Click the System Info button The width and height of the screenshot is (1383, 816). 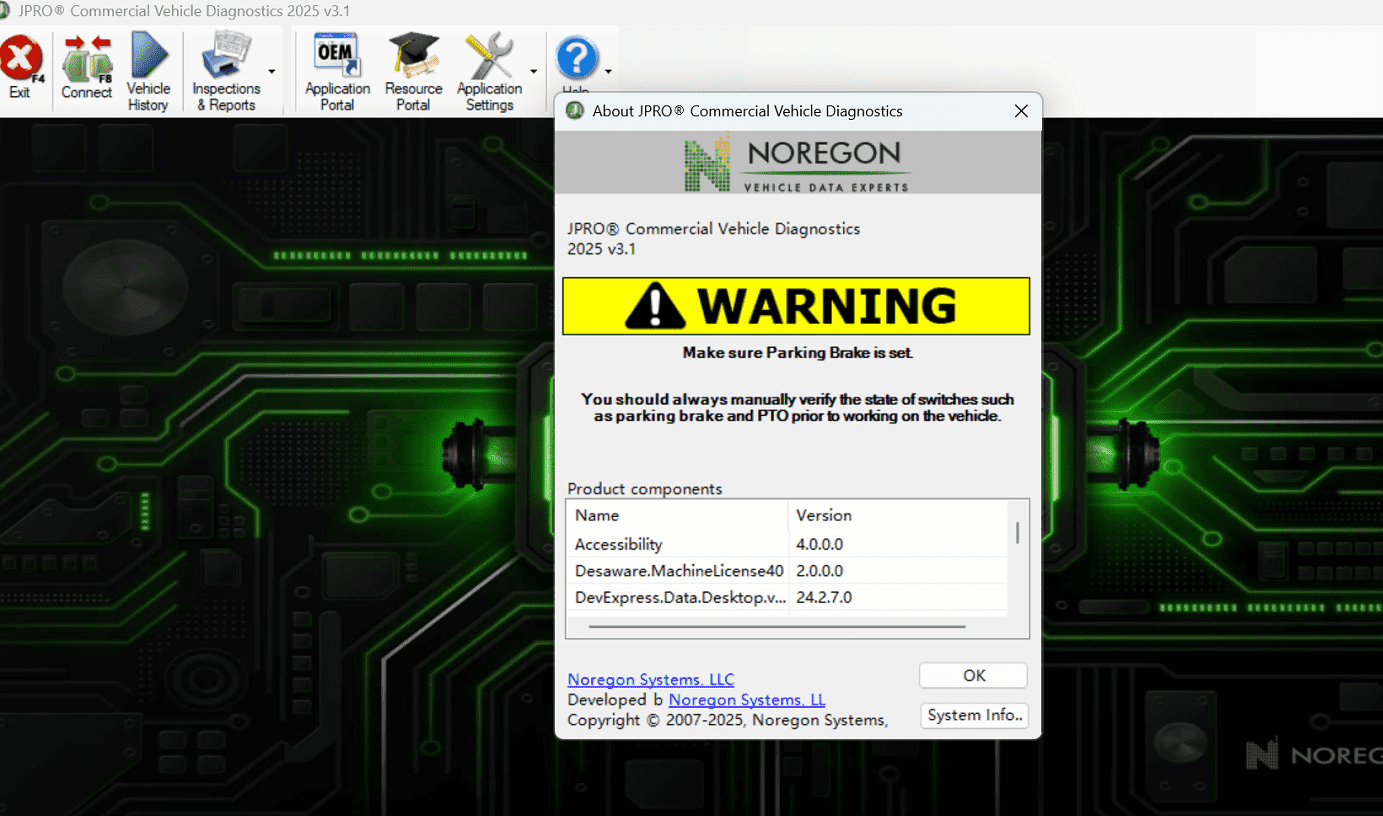click(x=974, y=715)
